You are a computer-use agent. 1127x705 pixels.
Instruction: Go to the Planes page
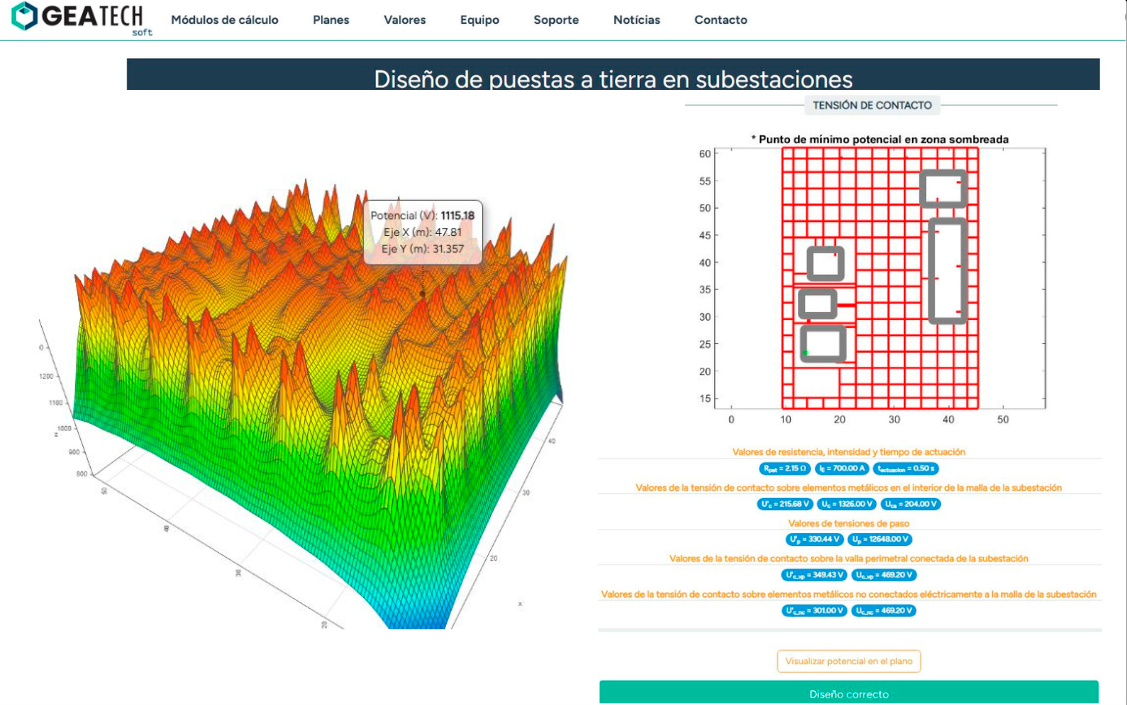[331, 20]
